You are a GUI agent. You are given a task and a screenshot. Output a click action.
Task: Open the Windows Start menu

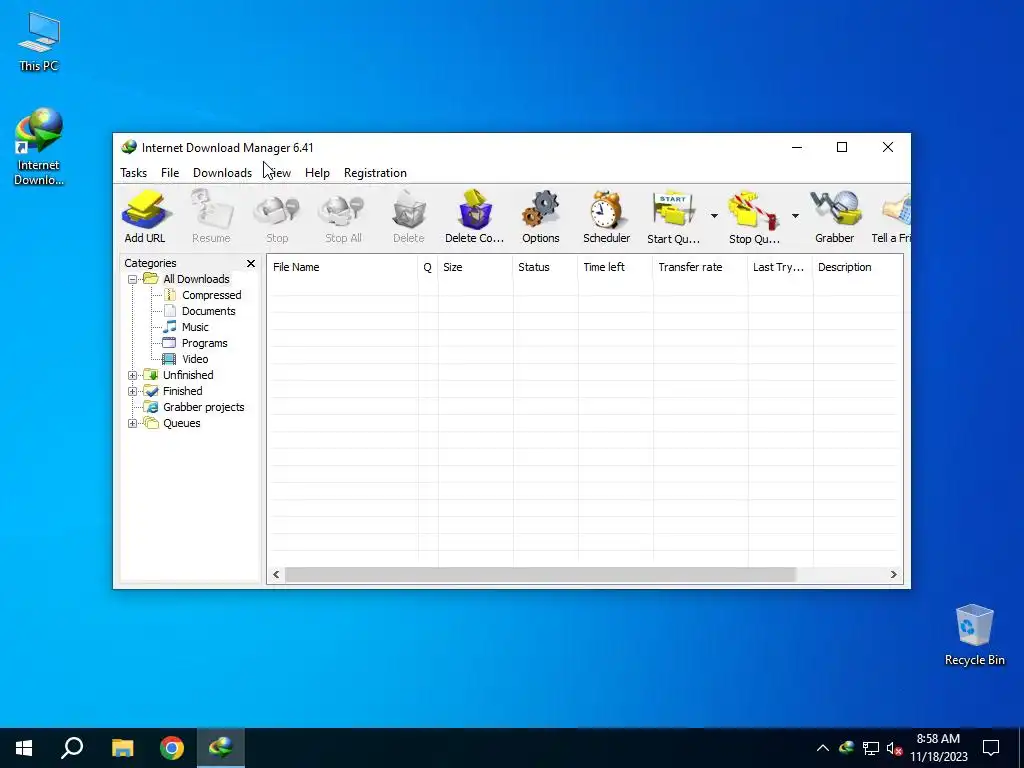point(24,748)
